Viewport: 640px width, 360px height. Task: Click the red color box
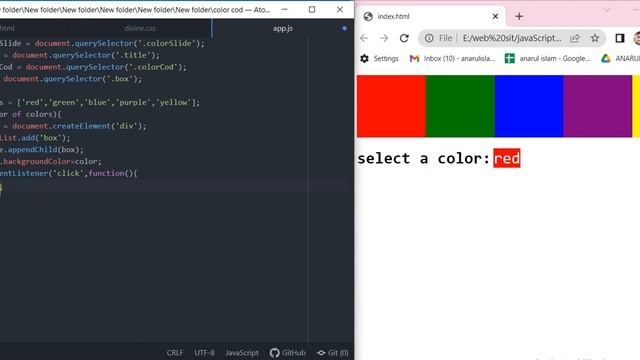[391, 106]
